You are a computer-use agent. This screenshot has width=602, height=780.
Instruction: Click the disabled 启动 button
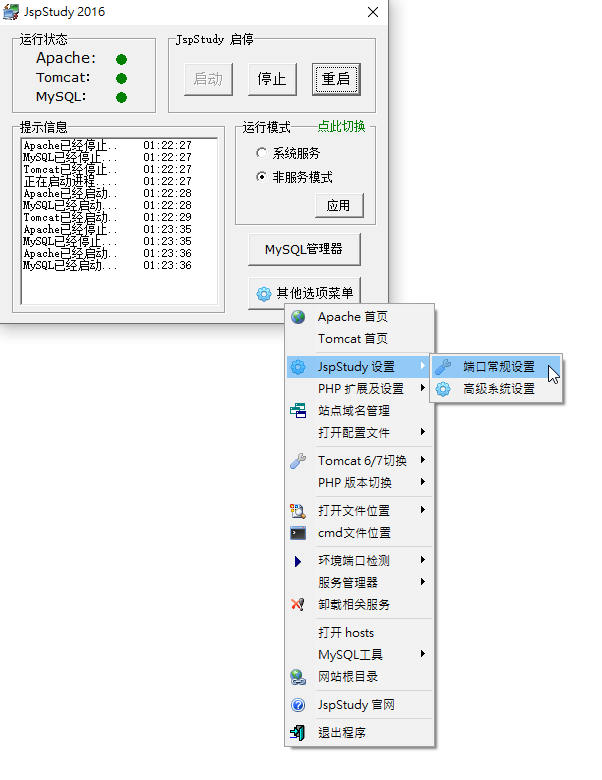208,79
